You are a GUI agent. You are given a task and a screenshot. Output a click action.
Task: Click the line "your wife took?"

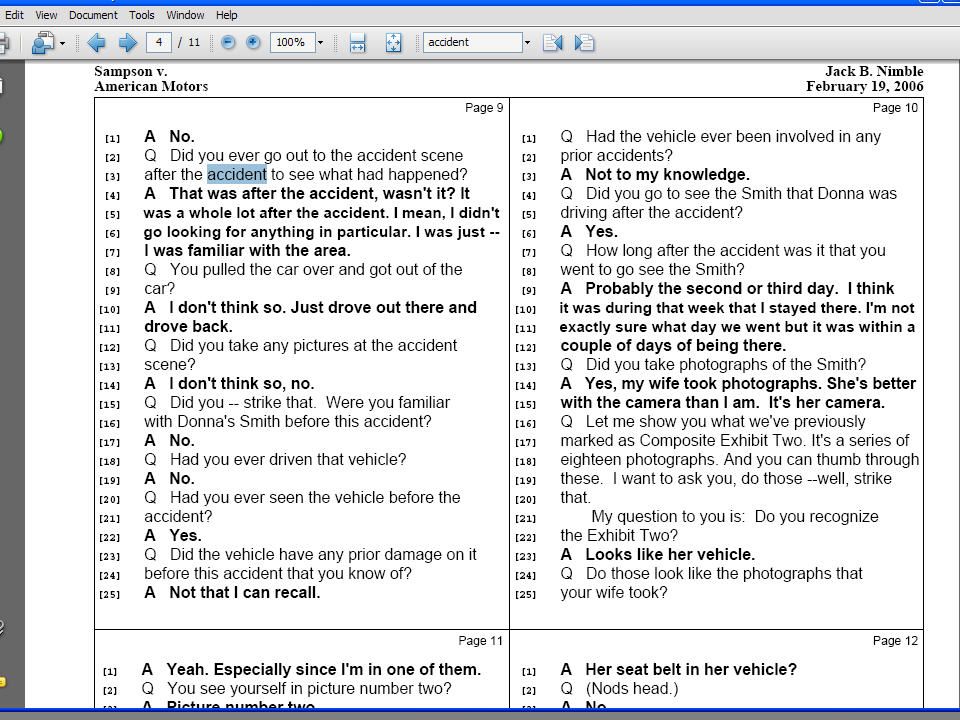(613, 592)
